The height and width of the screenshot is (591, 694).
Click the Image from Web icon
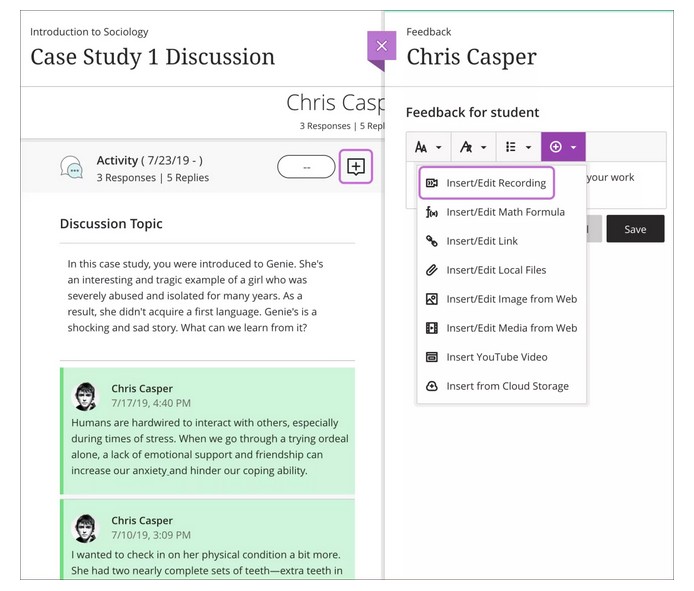(x=432, y=299)
